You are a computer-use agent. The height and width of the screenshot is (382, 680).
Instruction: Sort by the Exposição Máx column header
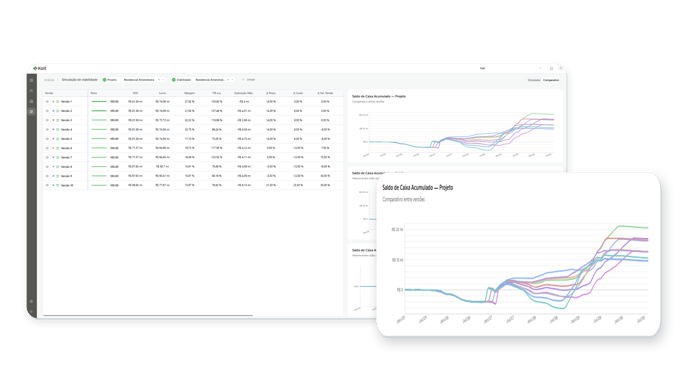coord(243,93)
